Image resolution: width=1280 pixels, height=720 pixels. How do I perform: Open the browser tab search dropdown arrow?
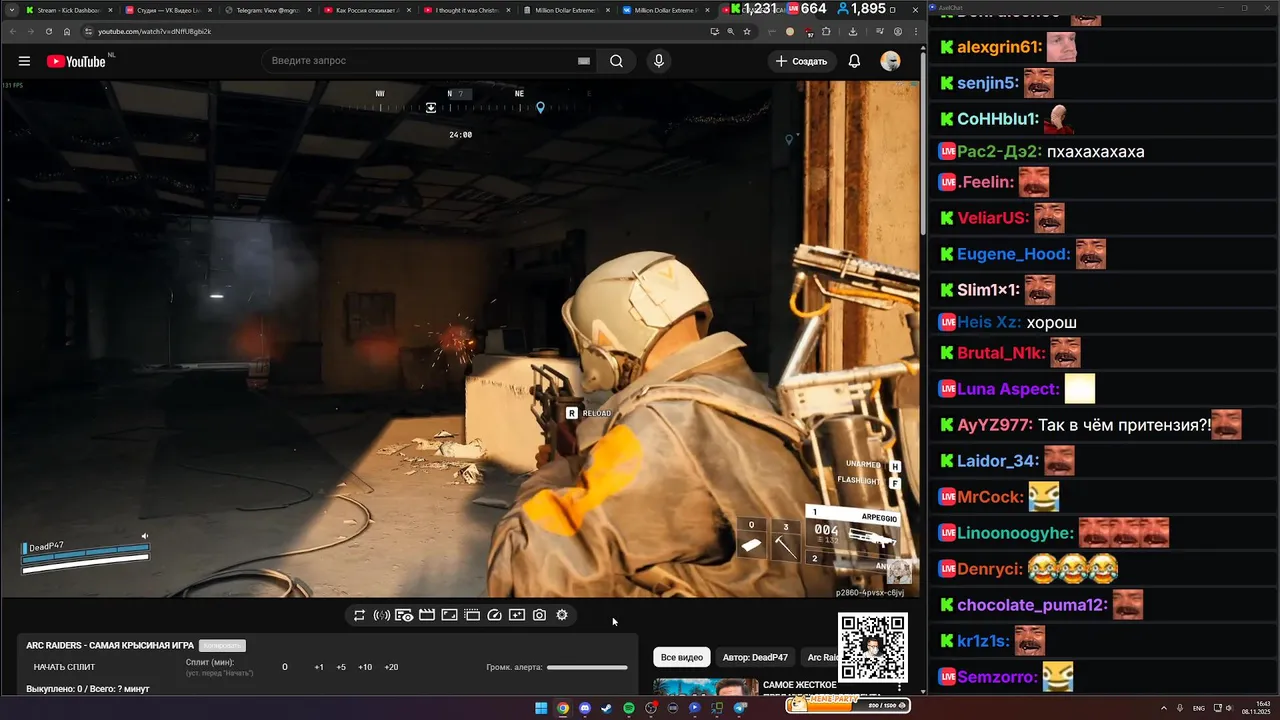pyautogui.click(x=11, y=10)
